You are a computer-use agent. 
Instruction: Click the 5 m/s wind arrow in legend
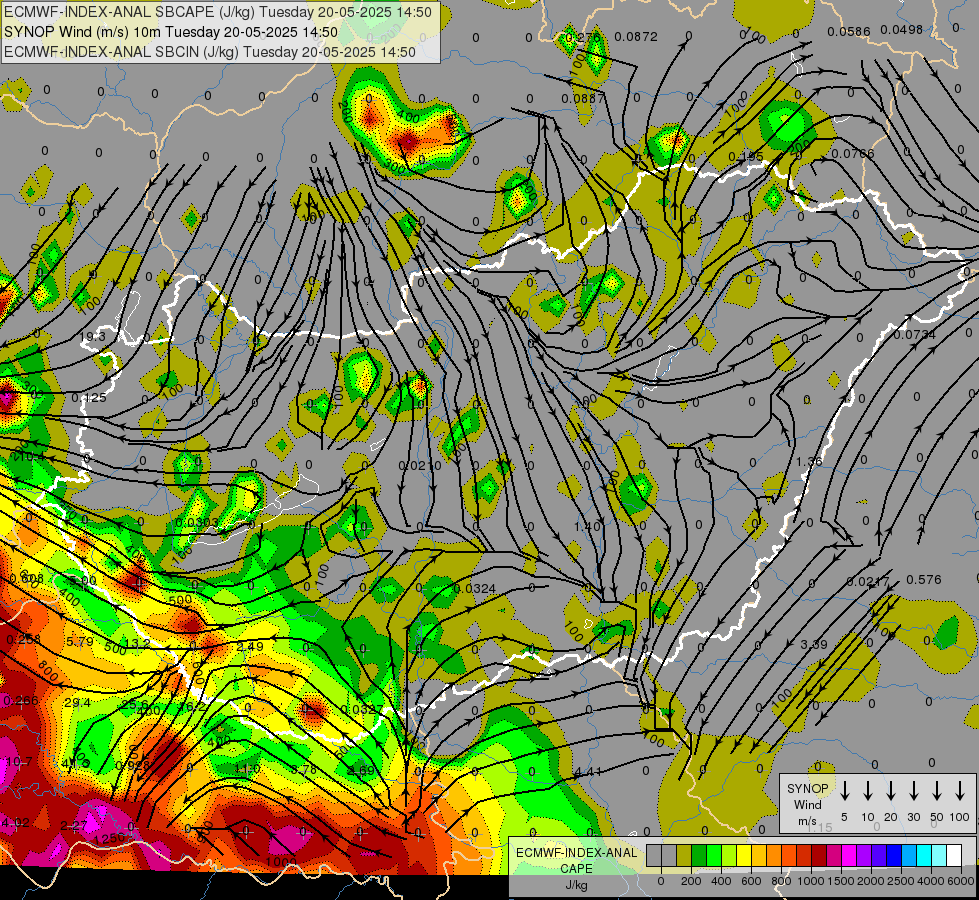tap(844, 791)
